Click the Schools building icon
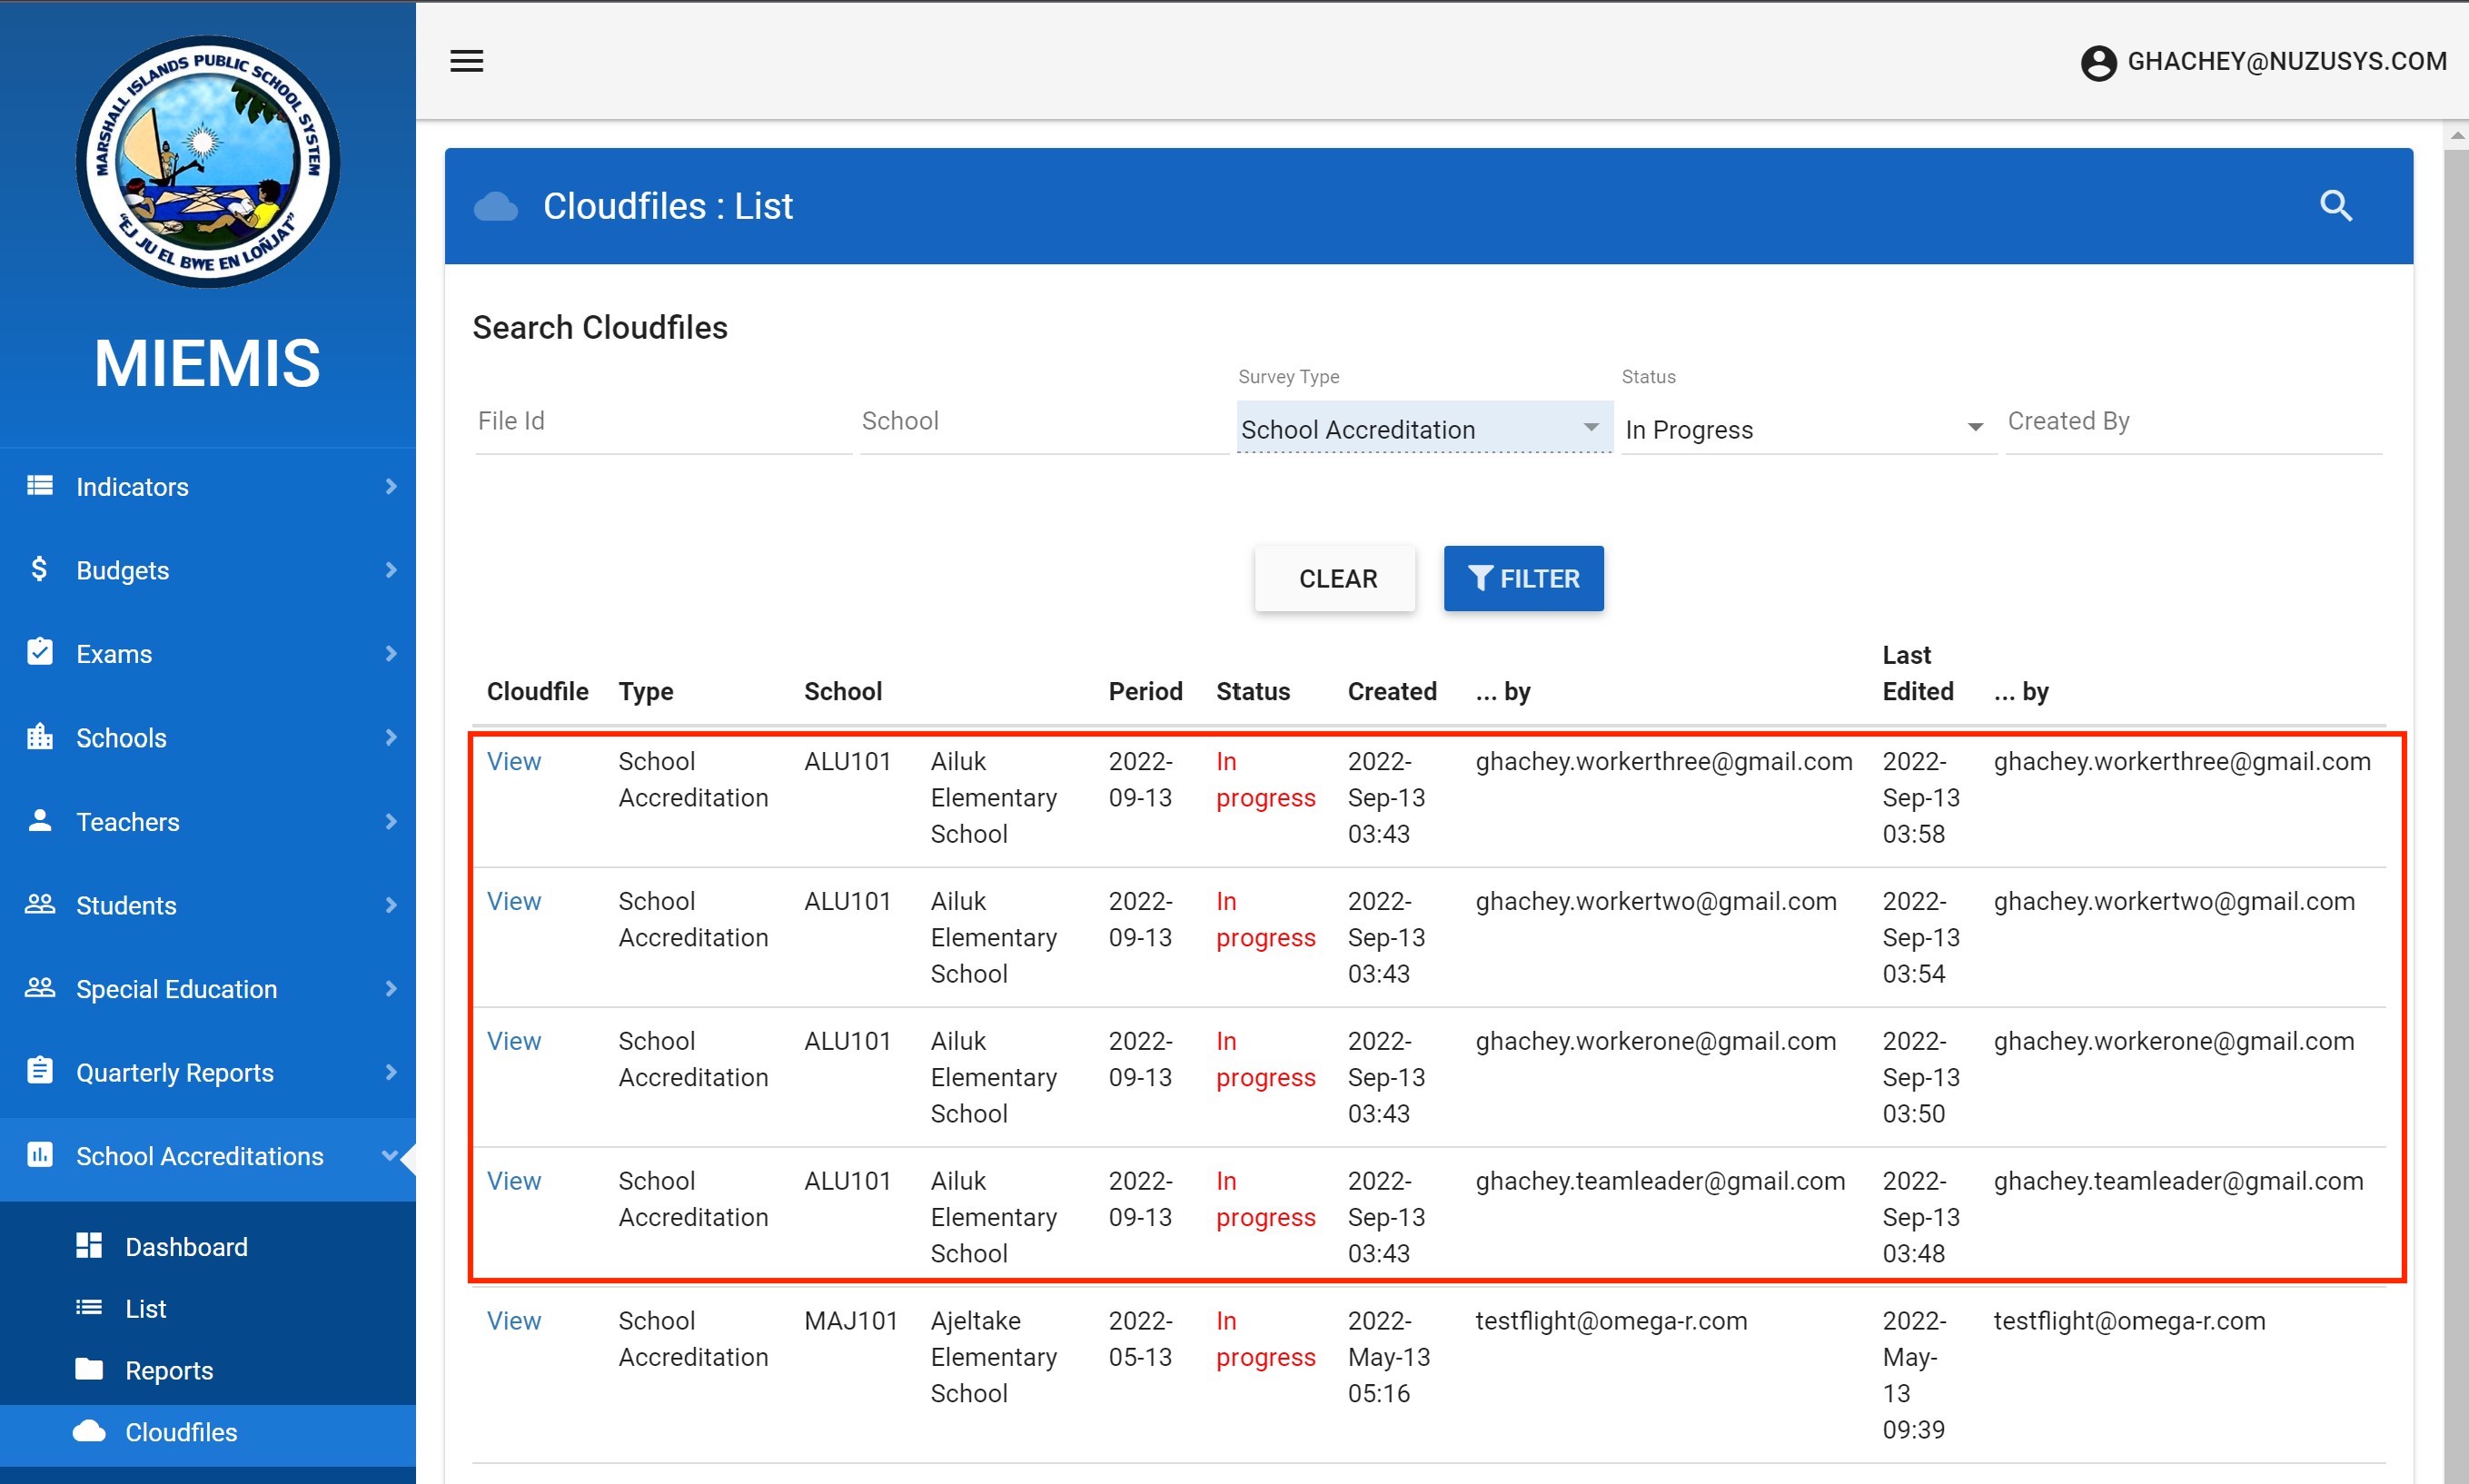Image resolution: width=2469 pixels, height=1484 pixels. click(39, 737)
